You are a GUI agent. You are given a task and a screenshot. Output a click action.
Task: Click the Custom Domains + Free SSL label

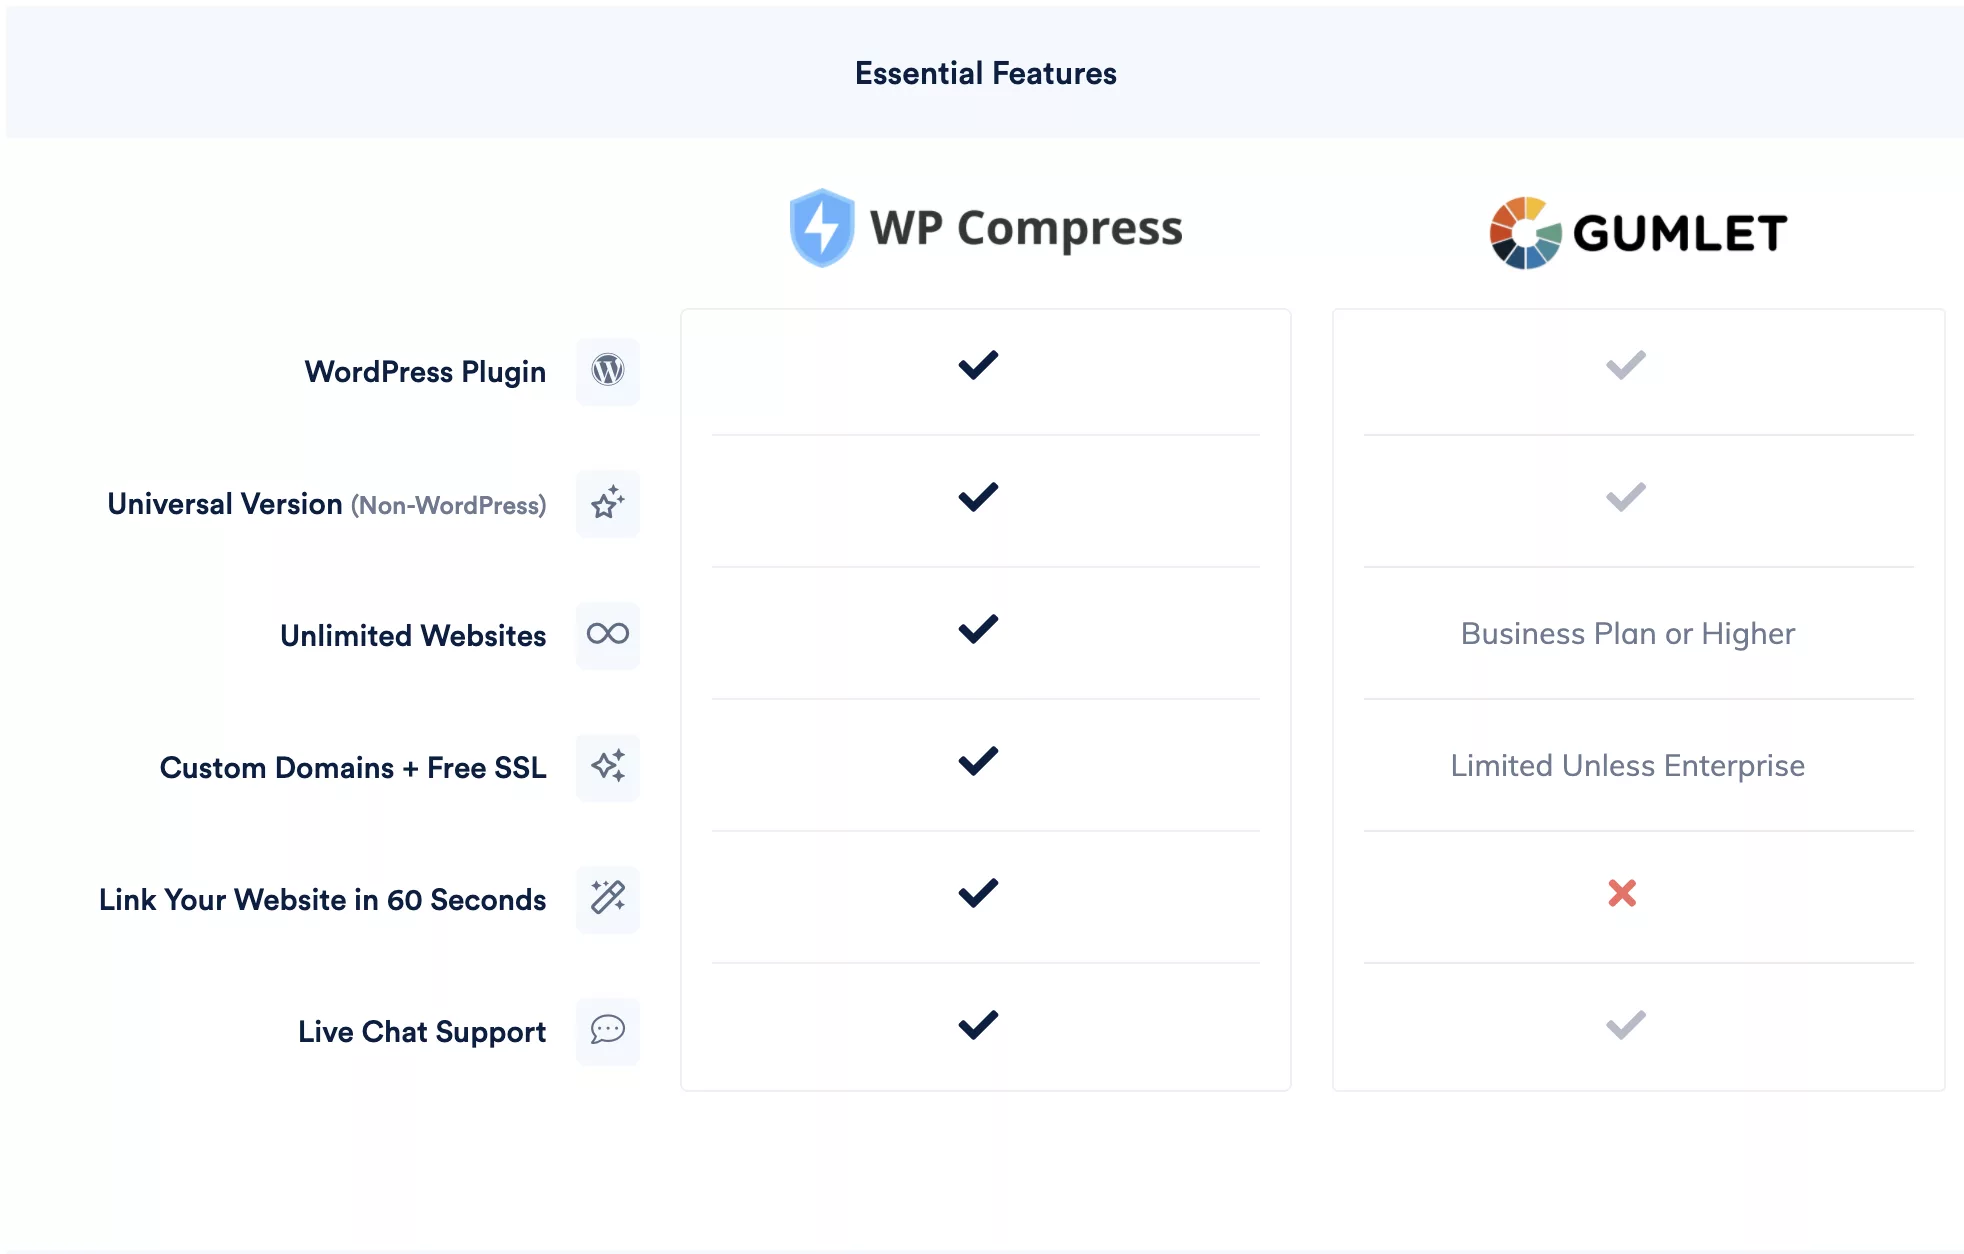[x=353, y=768]
